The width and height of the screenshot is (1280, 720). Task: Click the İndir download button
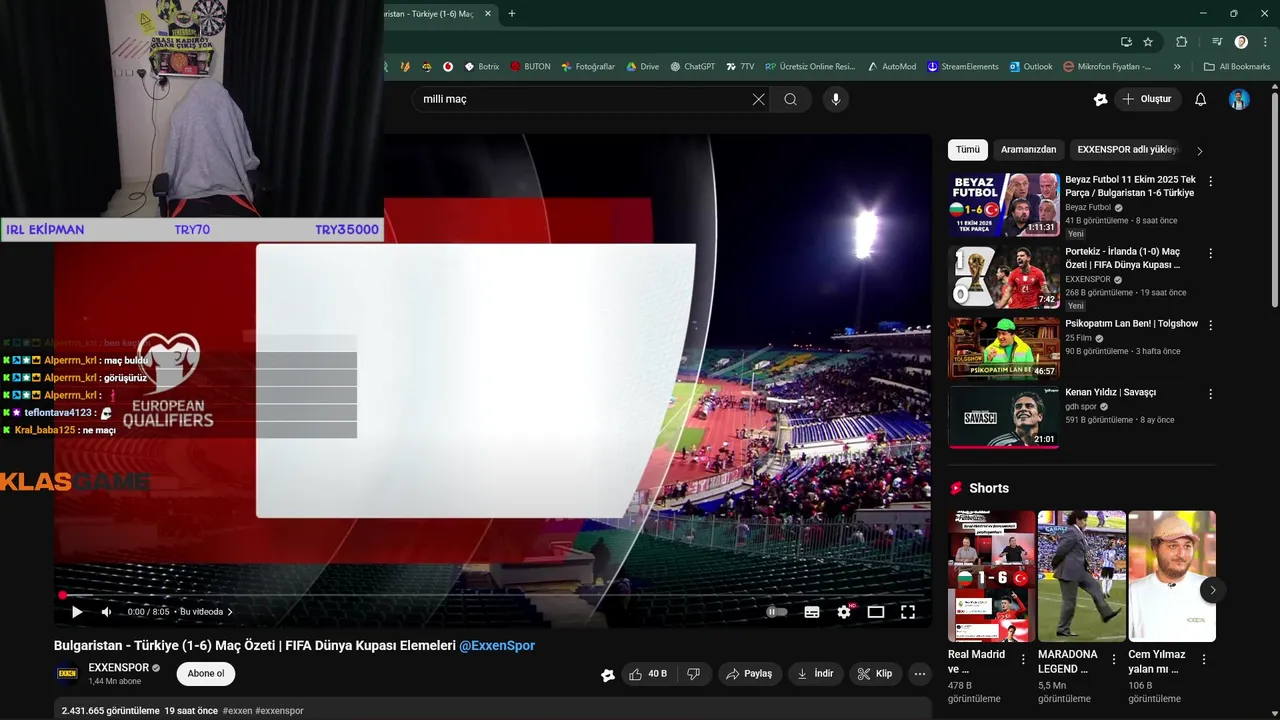814,674
